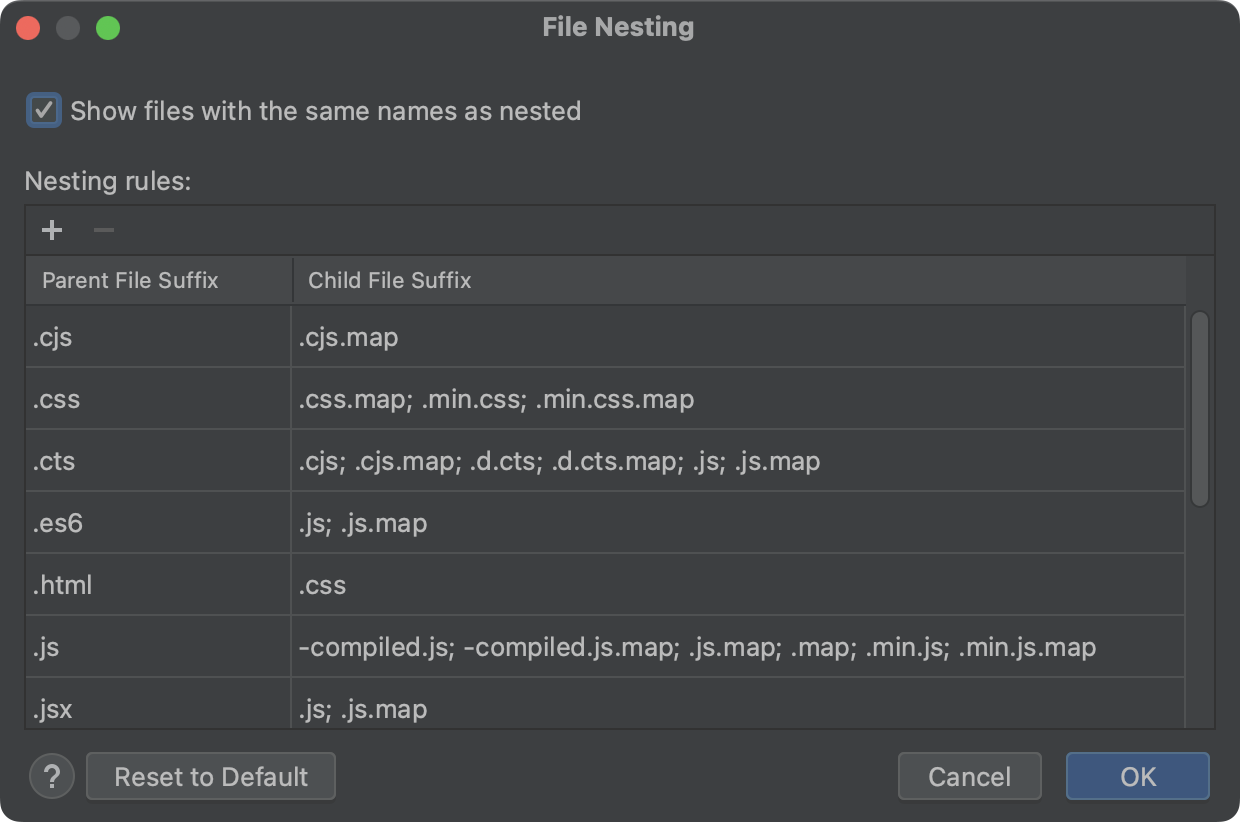Click the Parent File Suffix column header
This screenshot has height=822, width=1240.
(x=130, y=281)
